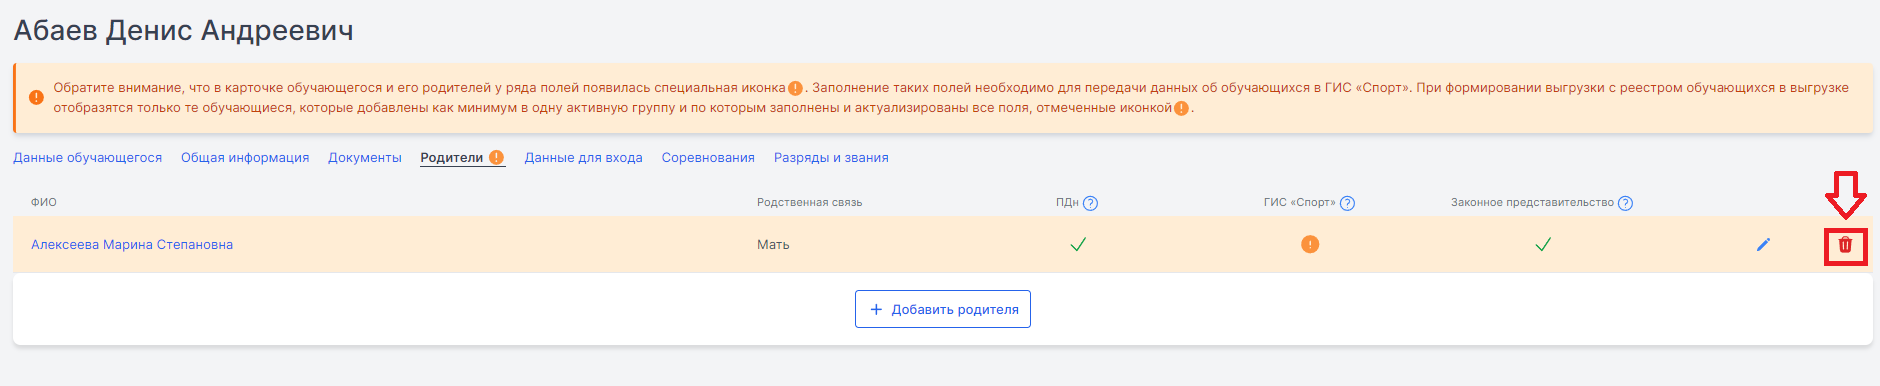Switch to Данные обучающегося tab

87,158
